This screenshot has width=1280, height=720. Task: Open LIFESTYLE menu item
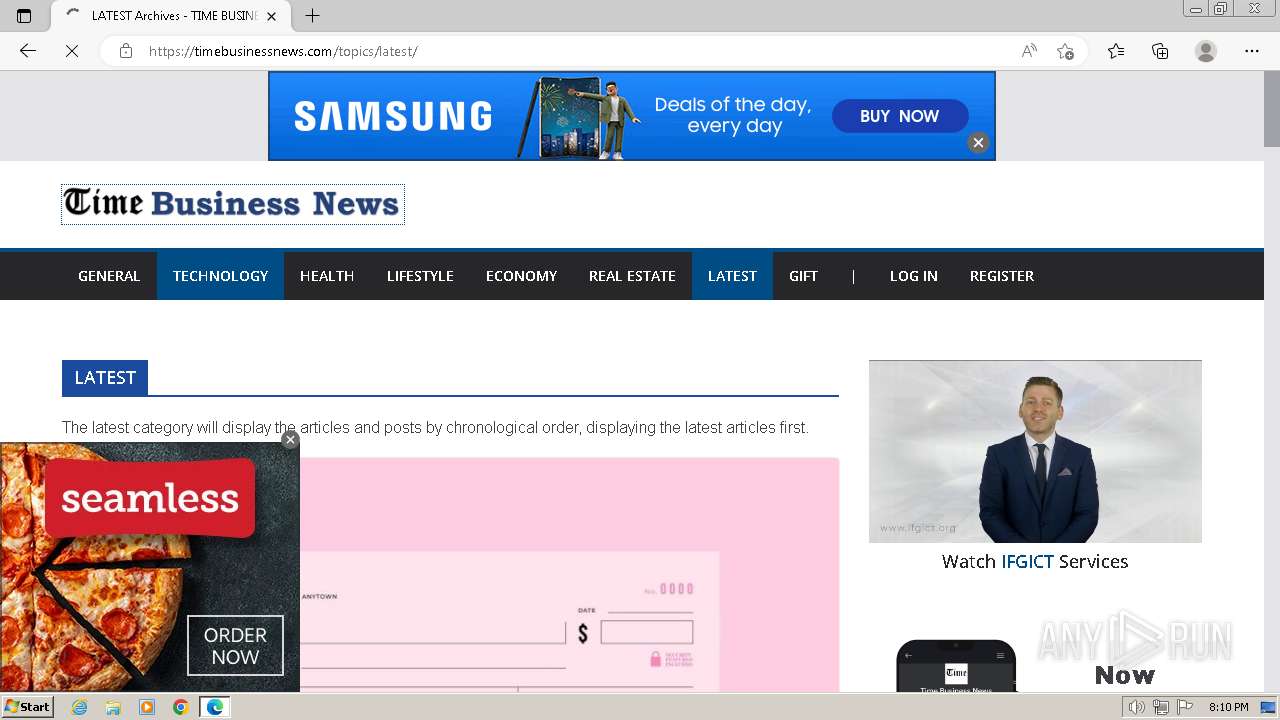tap(420, 276)
